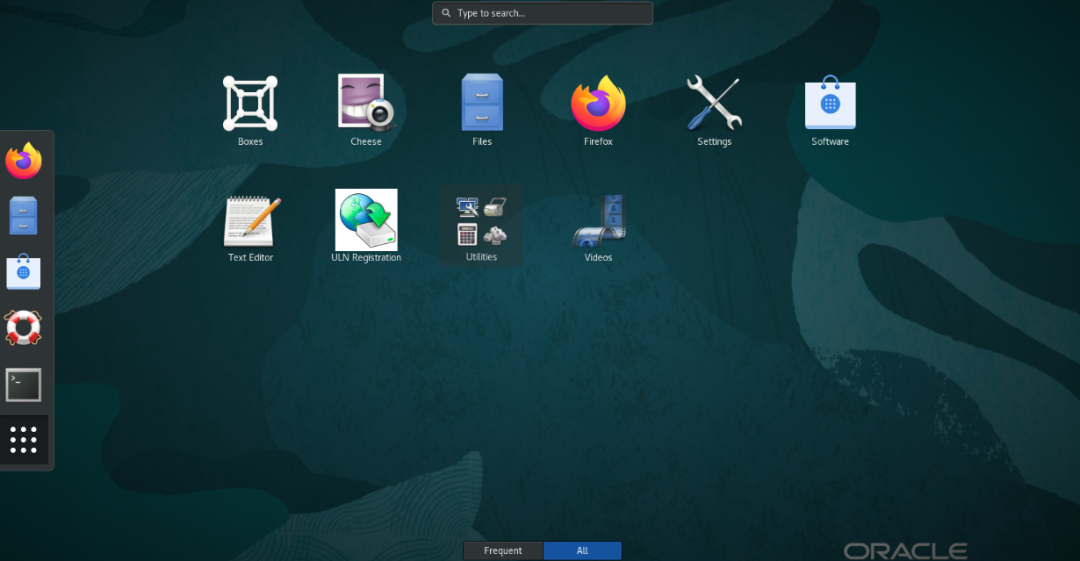Click the Type to search field
1080x561 pixels.
coord(543,13)
